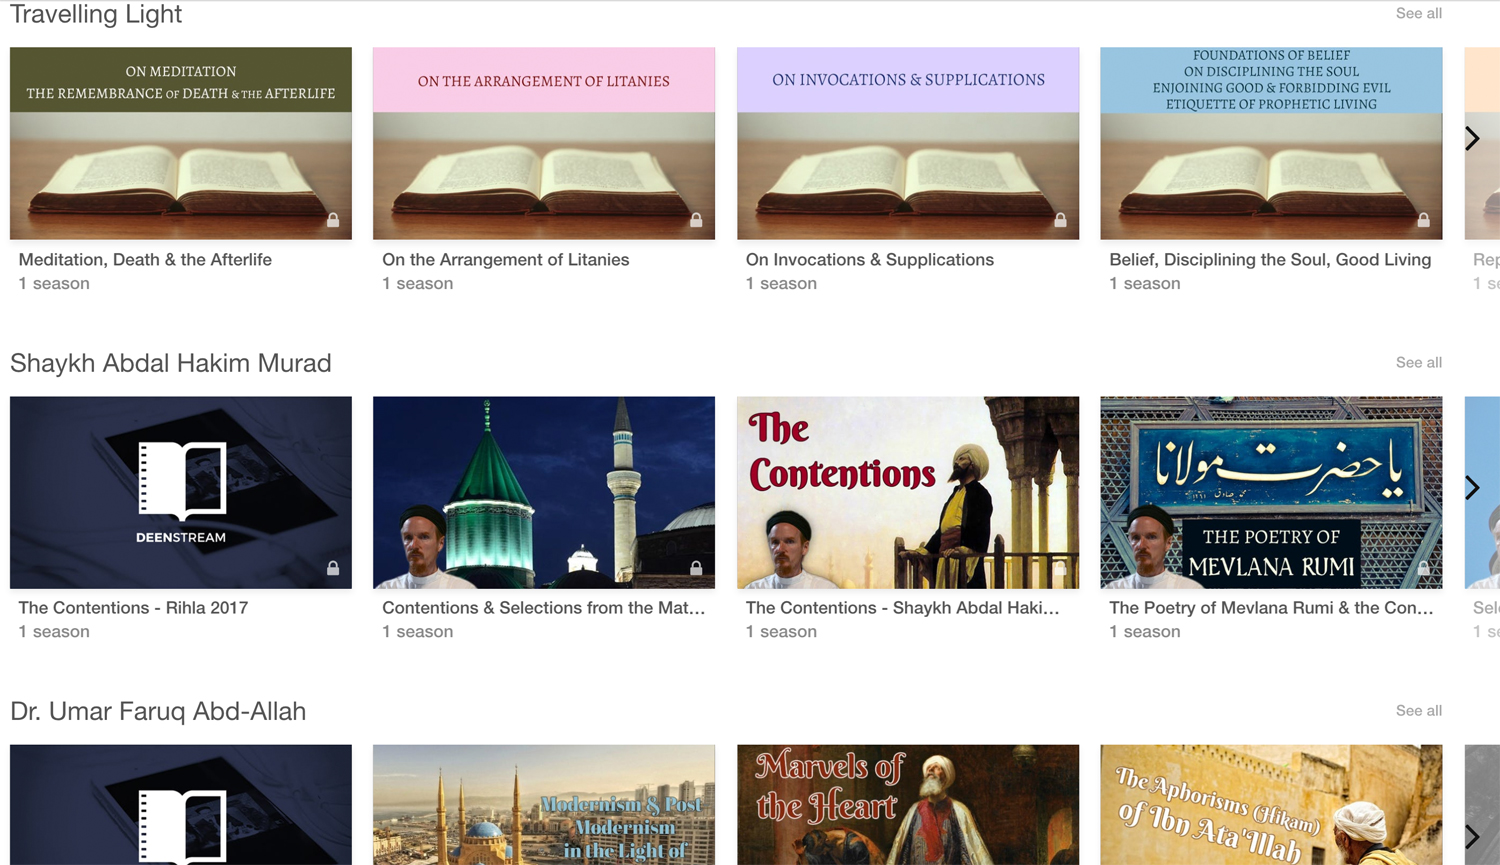Click the lock icon on Meditation, Death thumbnail
The height and width of the screenshot is (865, 1500).
[333, 220]
